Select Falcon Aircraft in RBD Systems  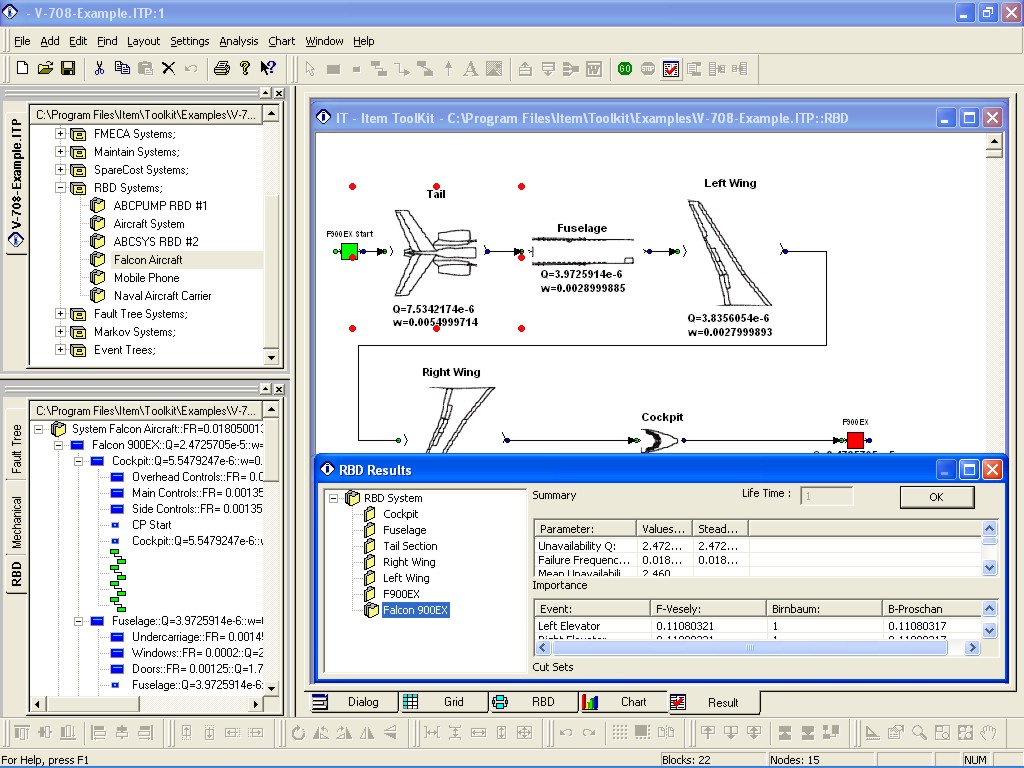[148, 260]
